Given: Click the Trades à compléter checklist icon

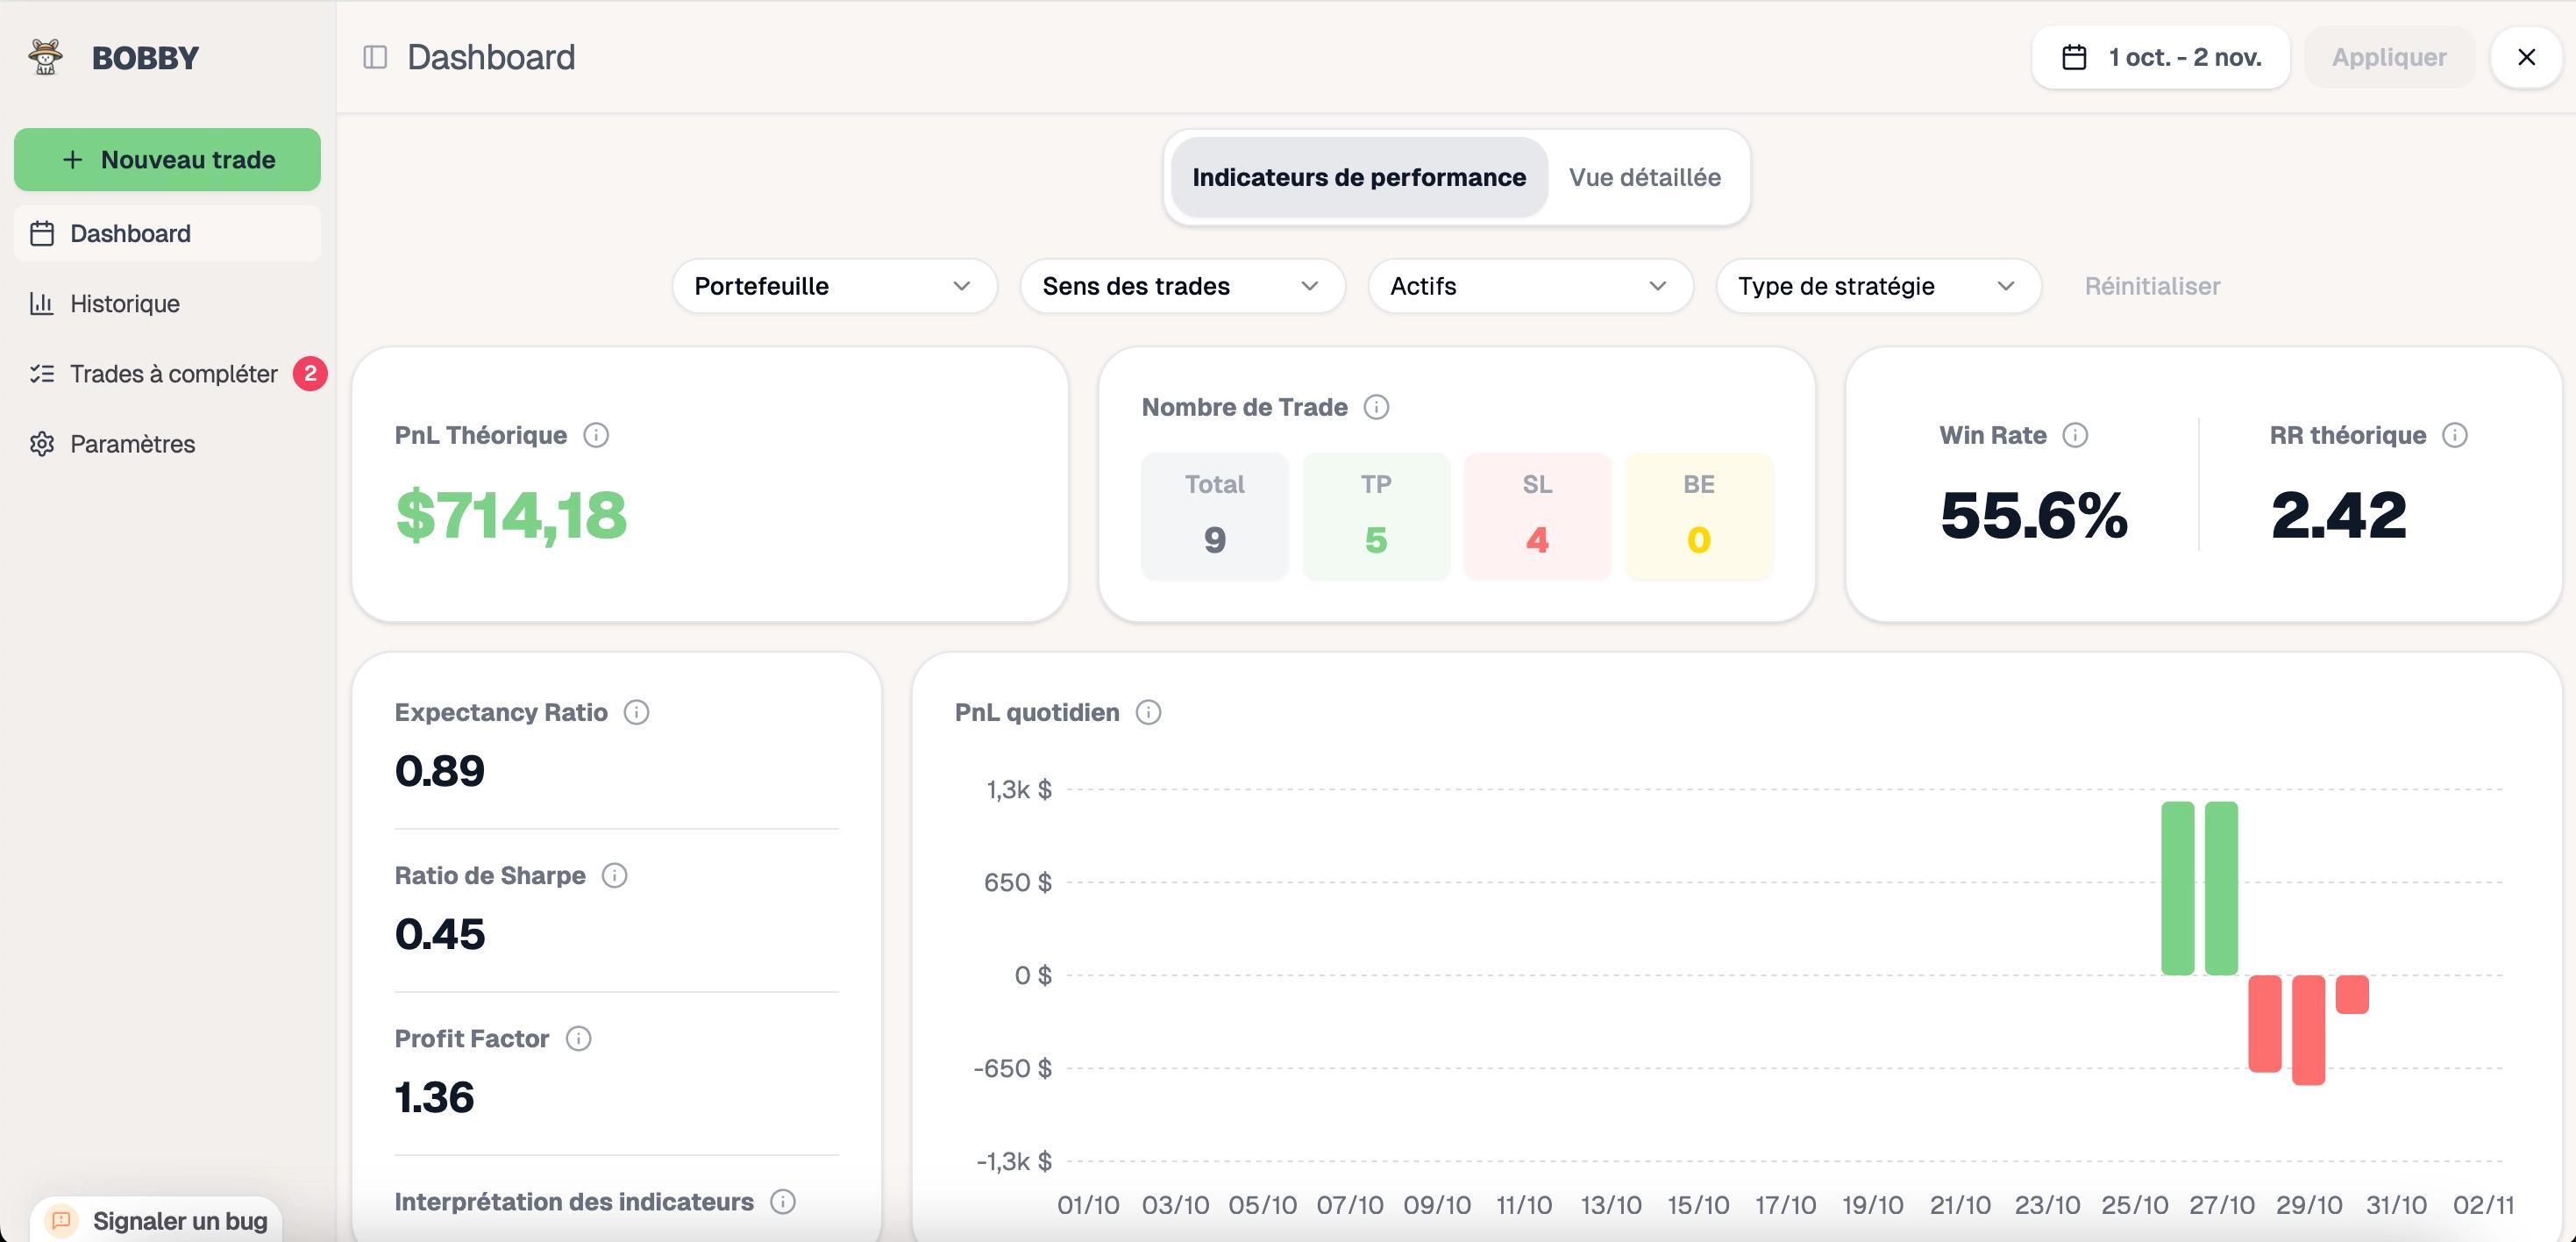Looking at the screenshot, I should click(x=42, y=373).
